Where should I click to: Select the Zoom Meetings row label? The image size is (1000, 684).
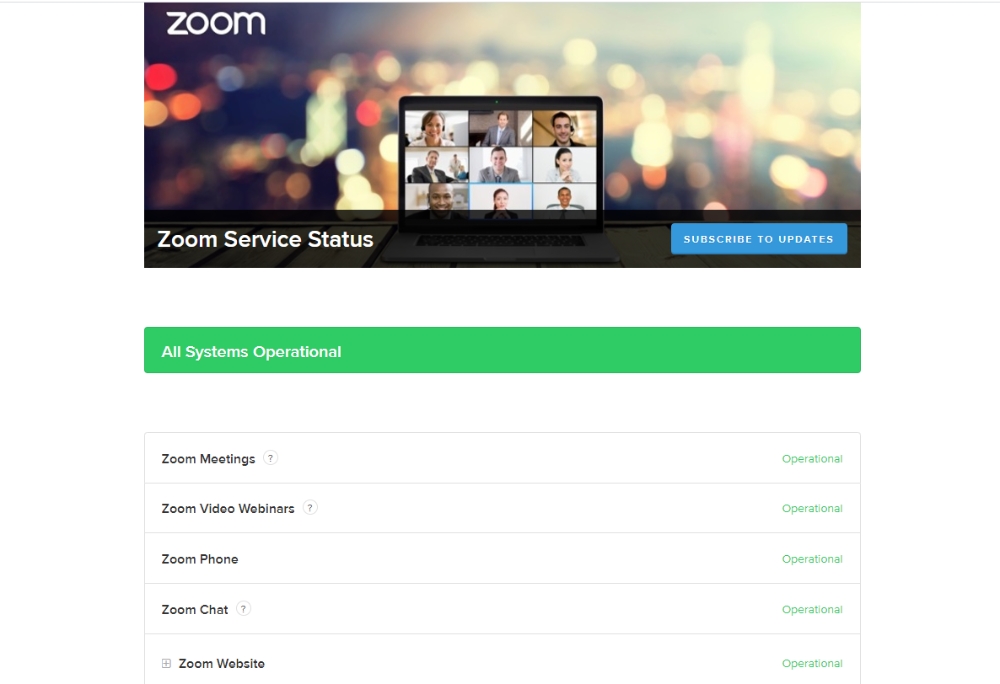pos(208,459)
